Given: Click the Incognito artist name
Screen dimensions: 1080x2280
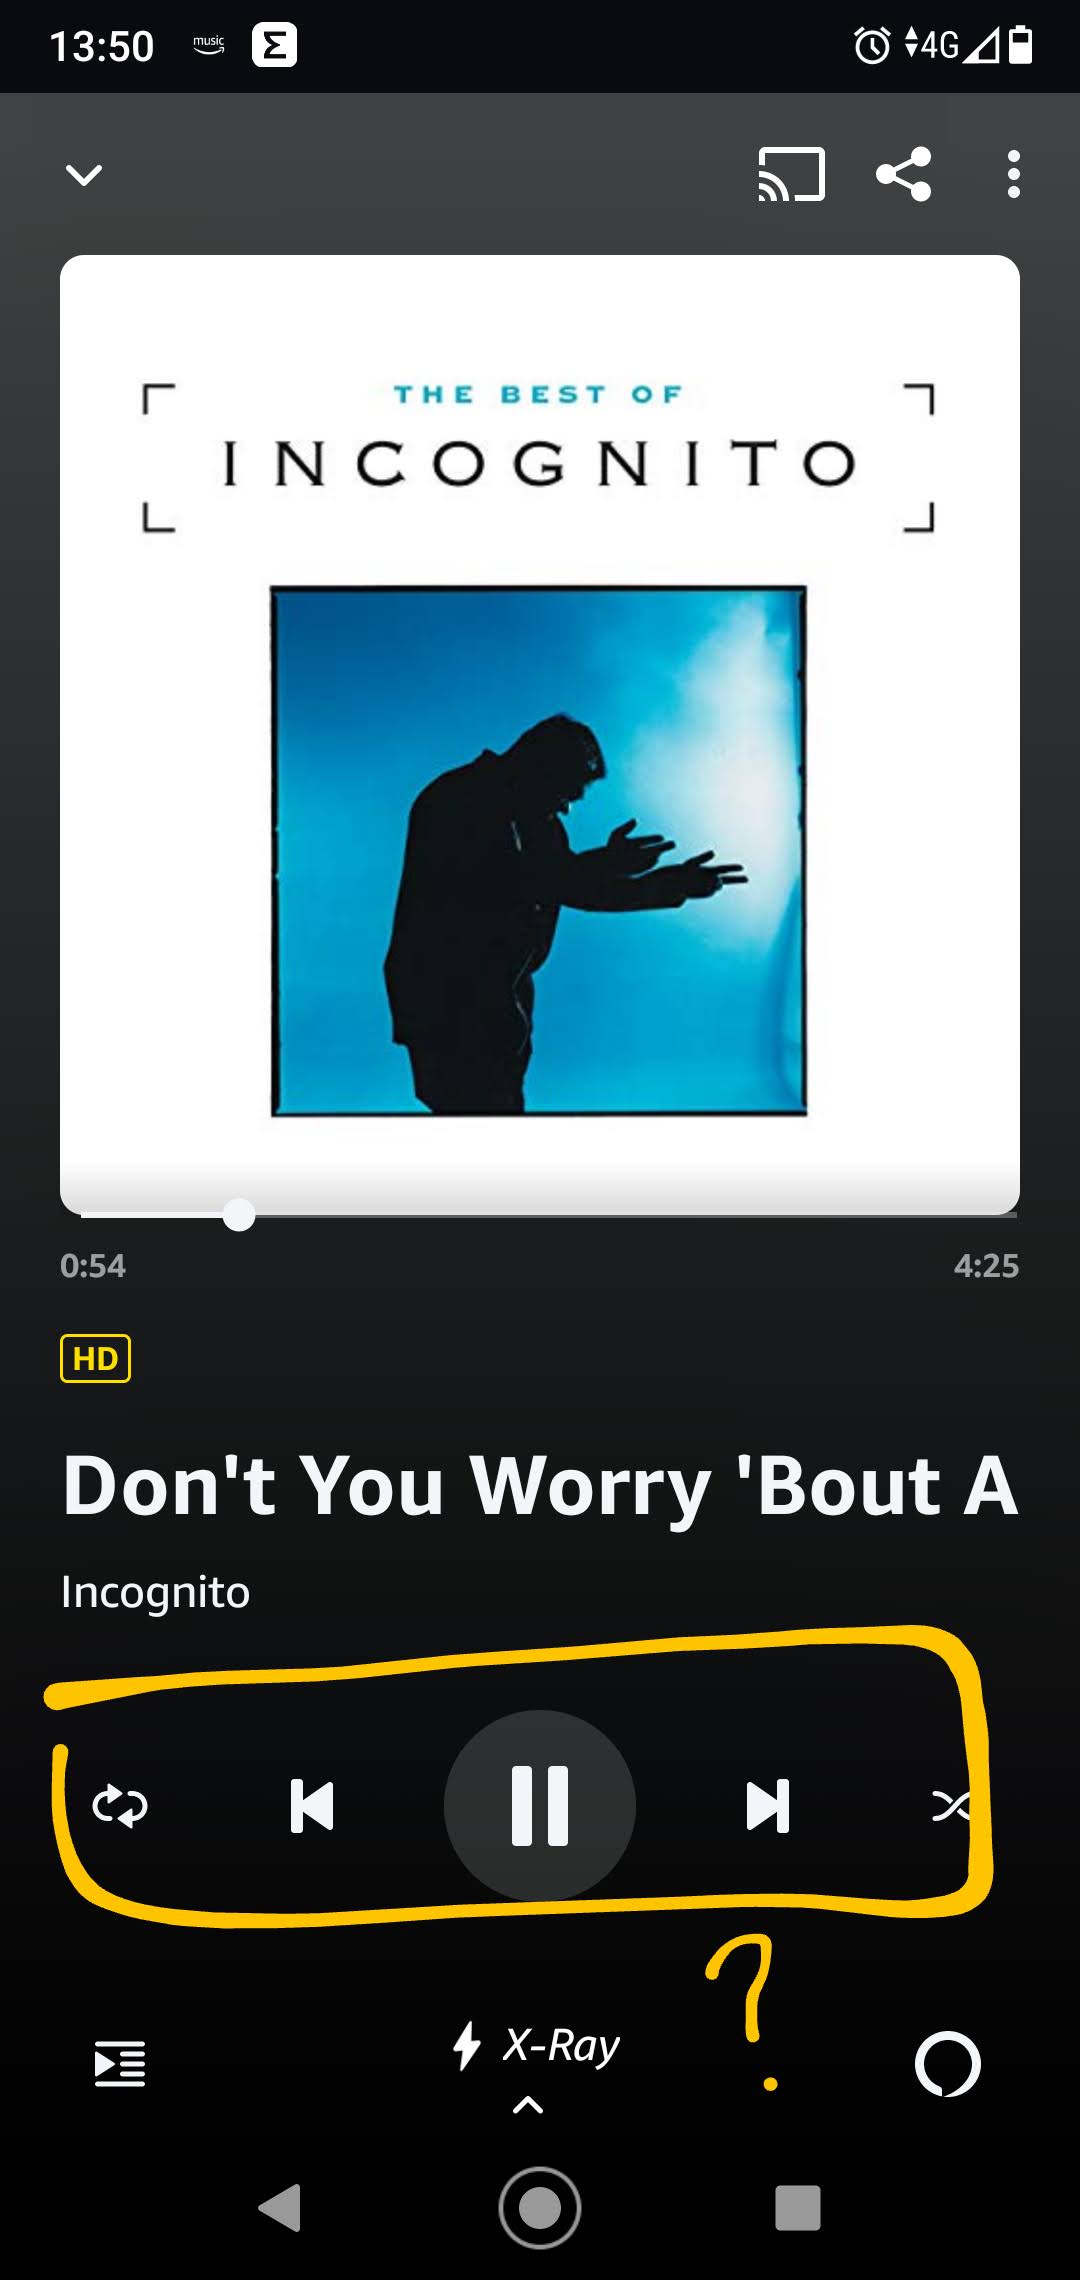Looking at the screenshot, I should tap(155, 1591).
